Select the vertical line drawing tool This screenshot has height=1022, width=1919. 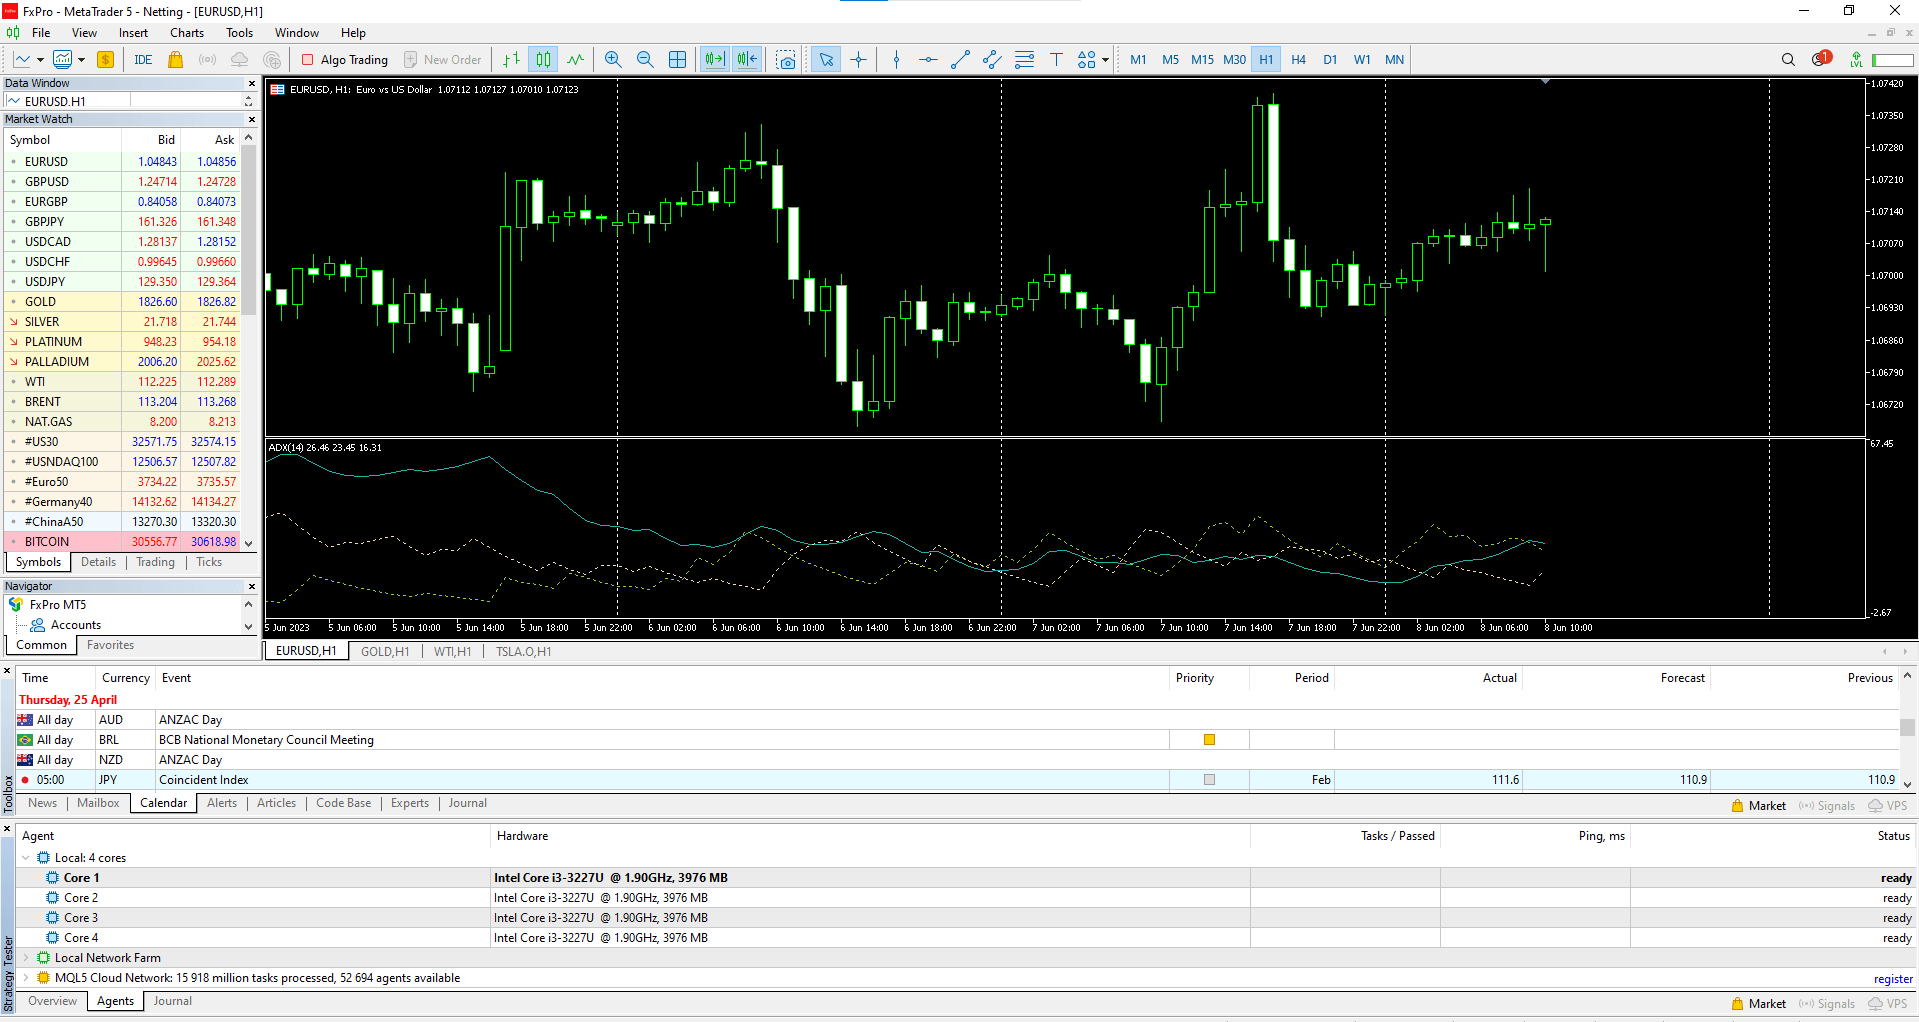coord(895,59)
